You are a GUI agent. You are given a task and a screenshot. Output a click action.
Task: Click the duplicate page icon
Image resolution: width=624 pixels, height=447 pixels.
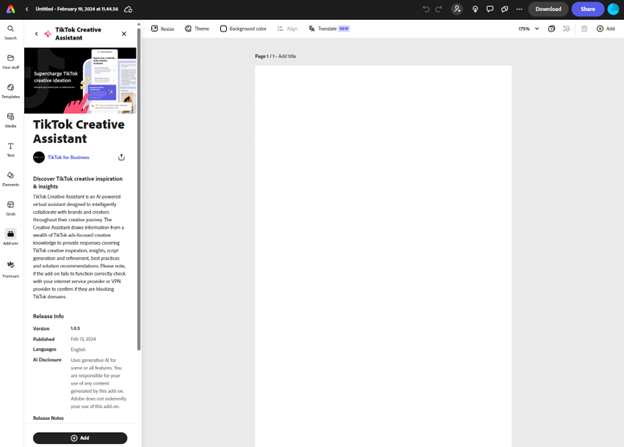551,29
